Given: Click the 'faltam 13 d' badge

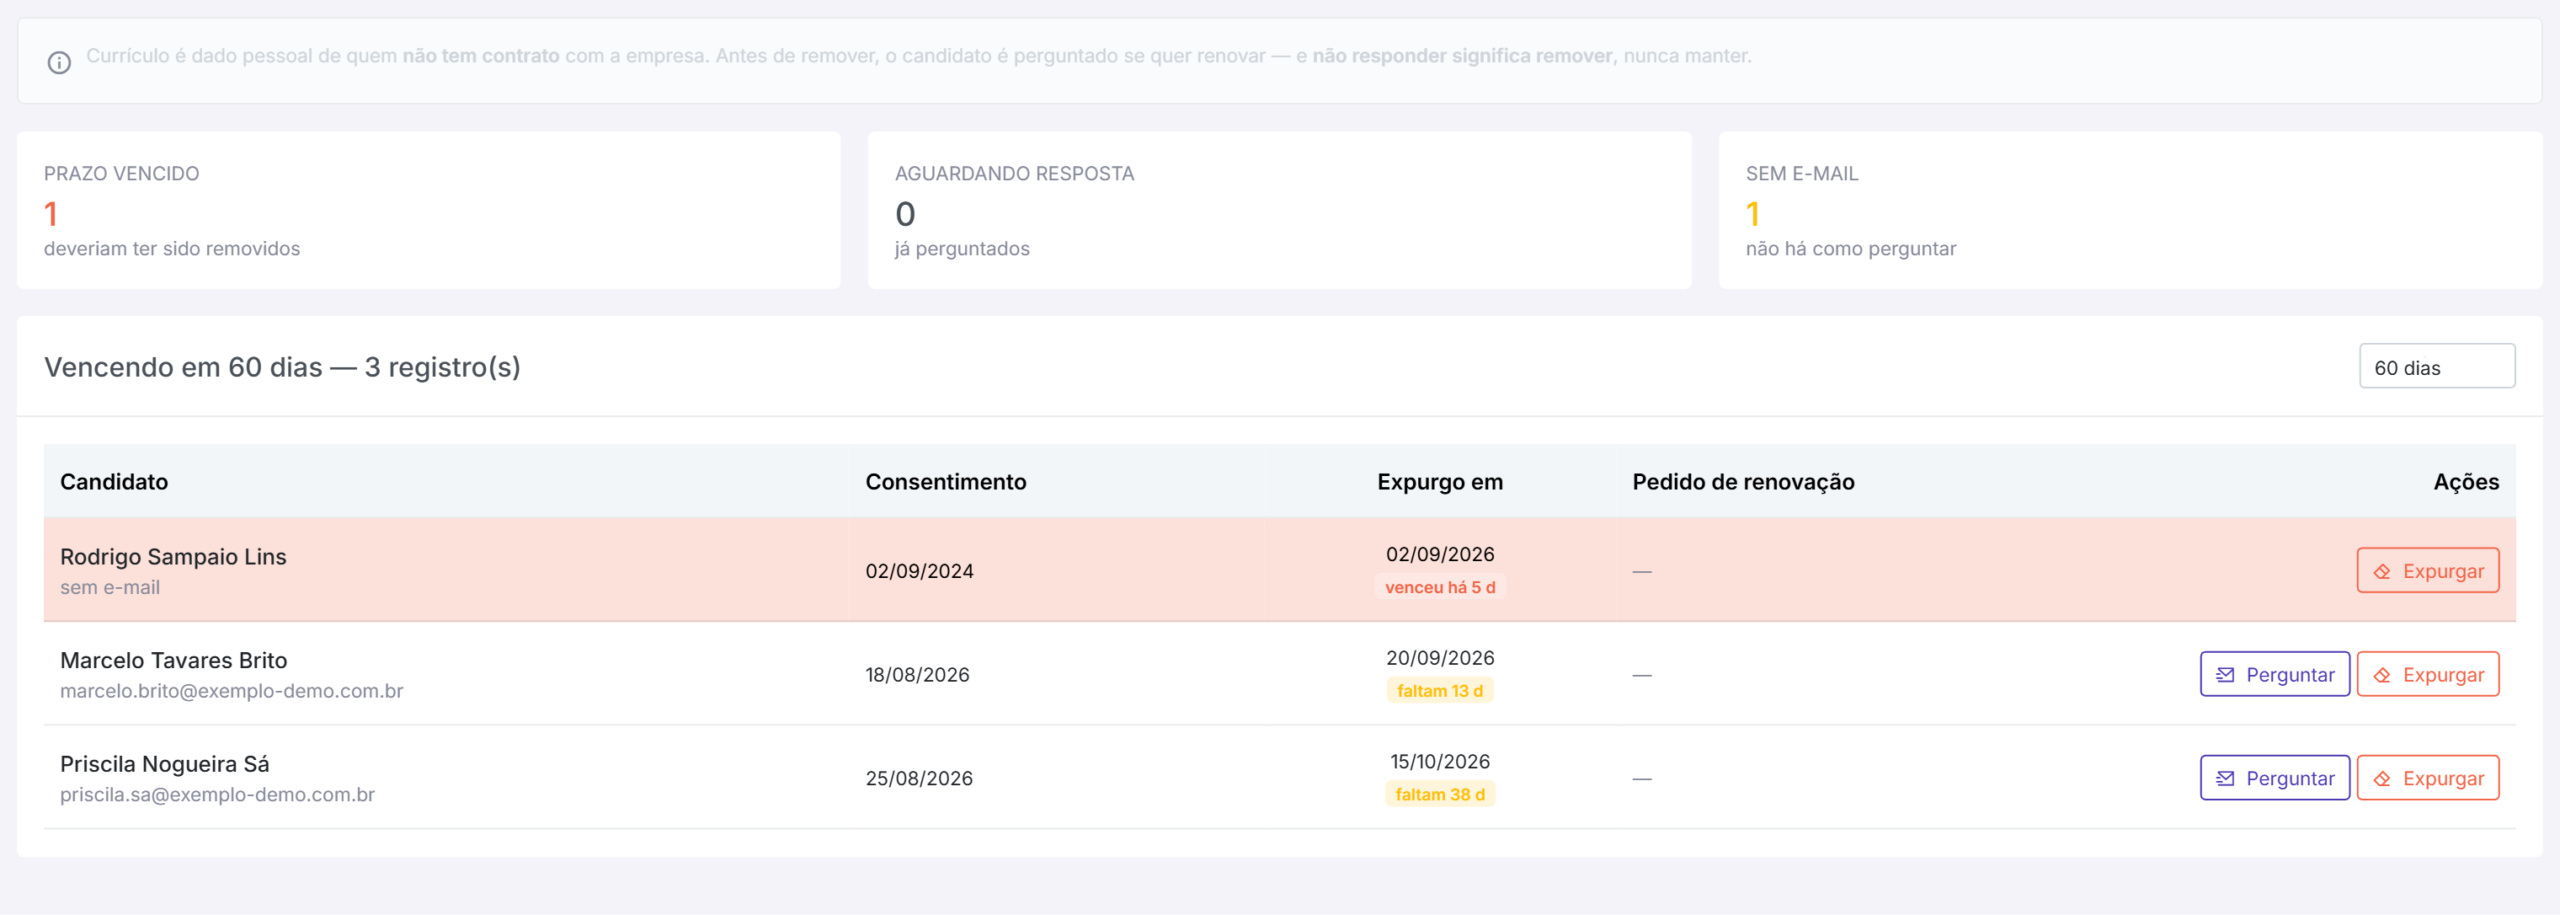Looking at the screenshot, I should tap(1440, 691).
